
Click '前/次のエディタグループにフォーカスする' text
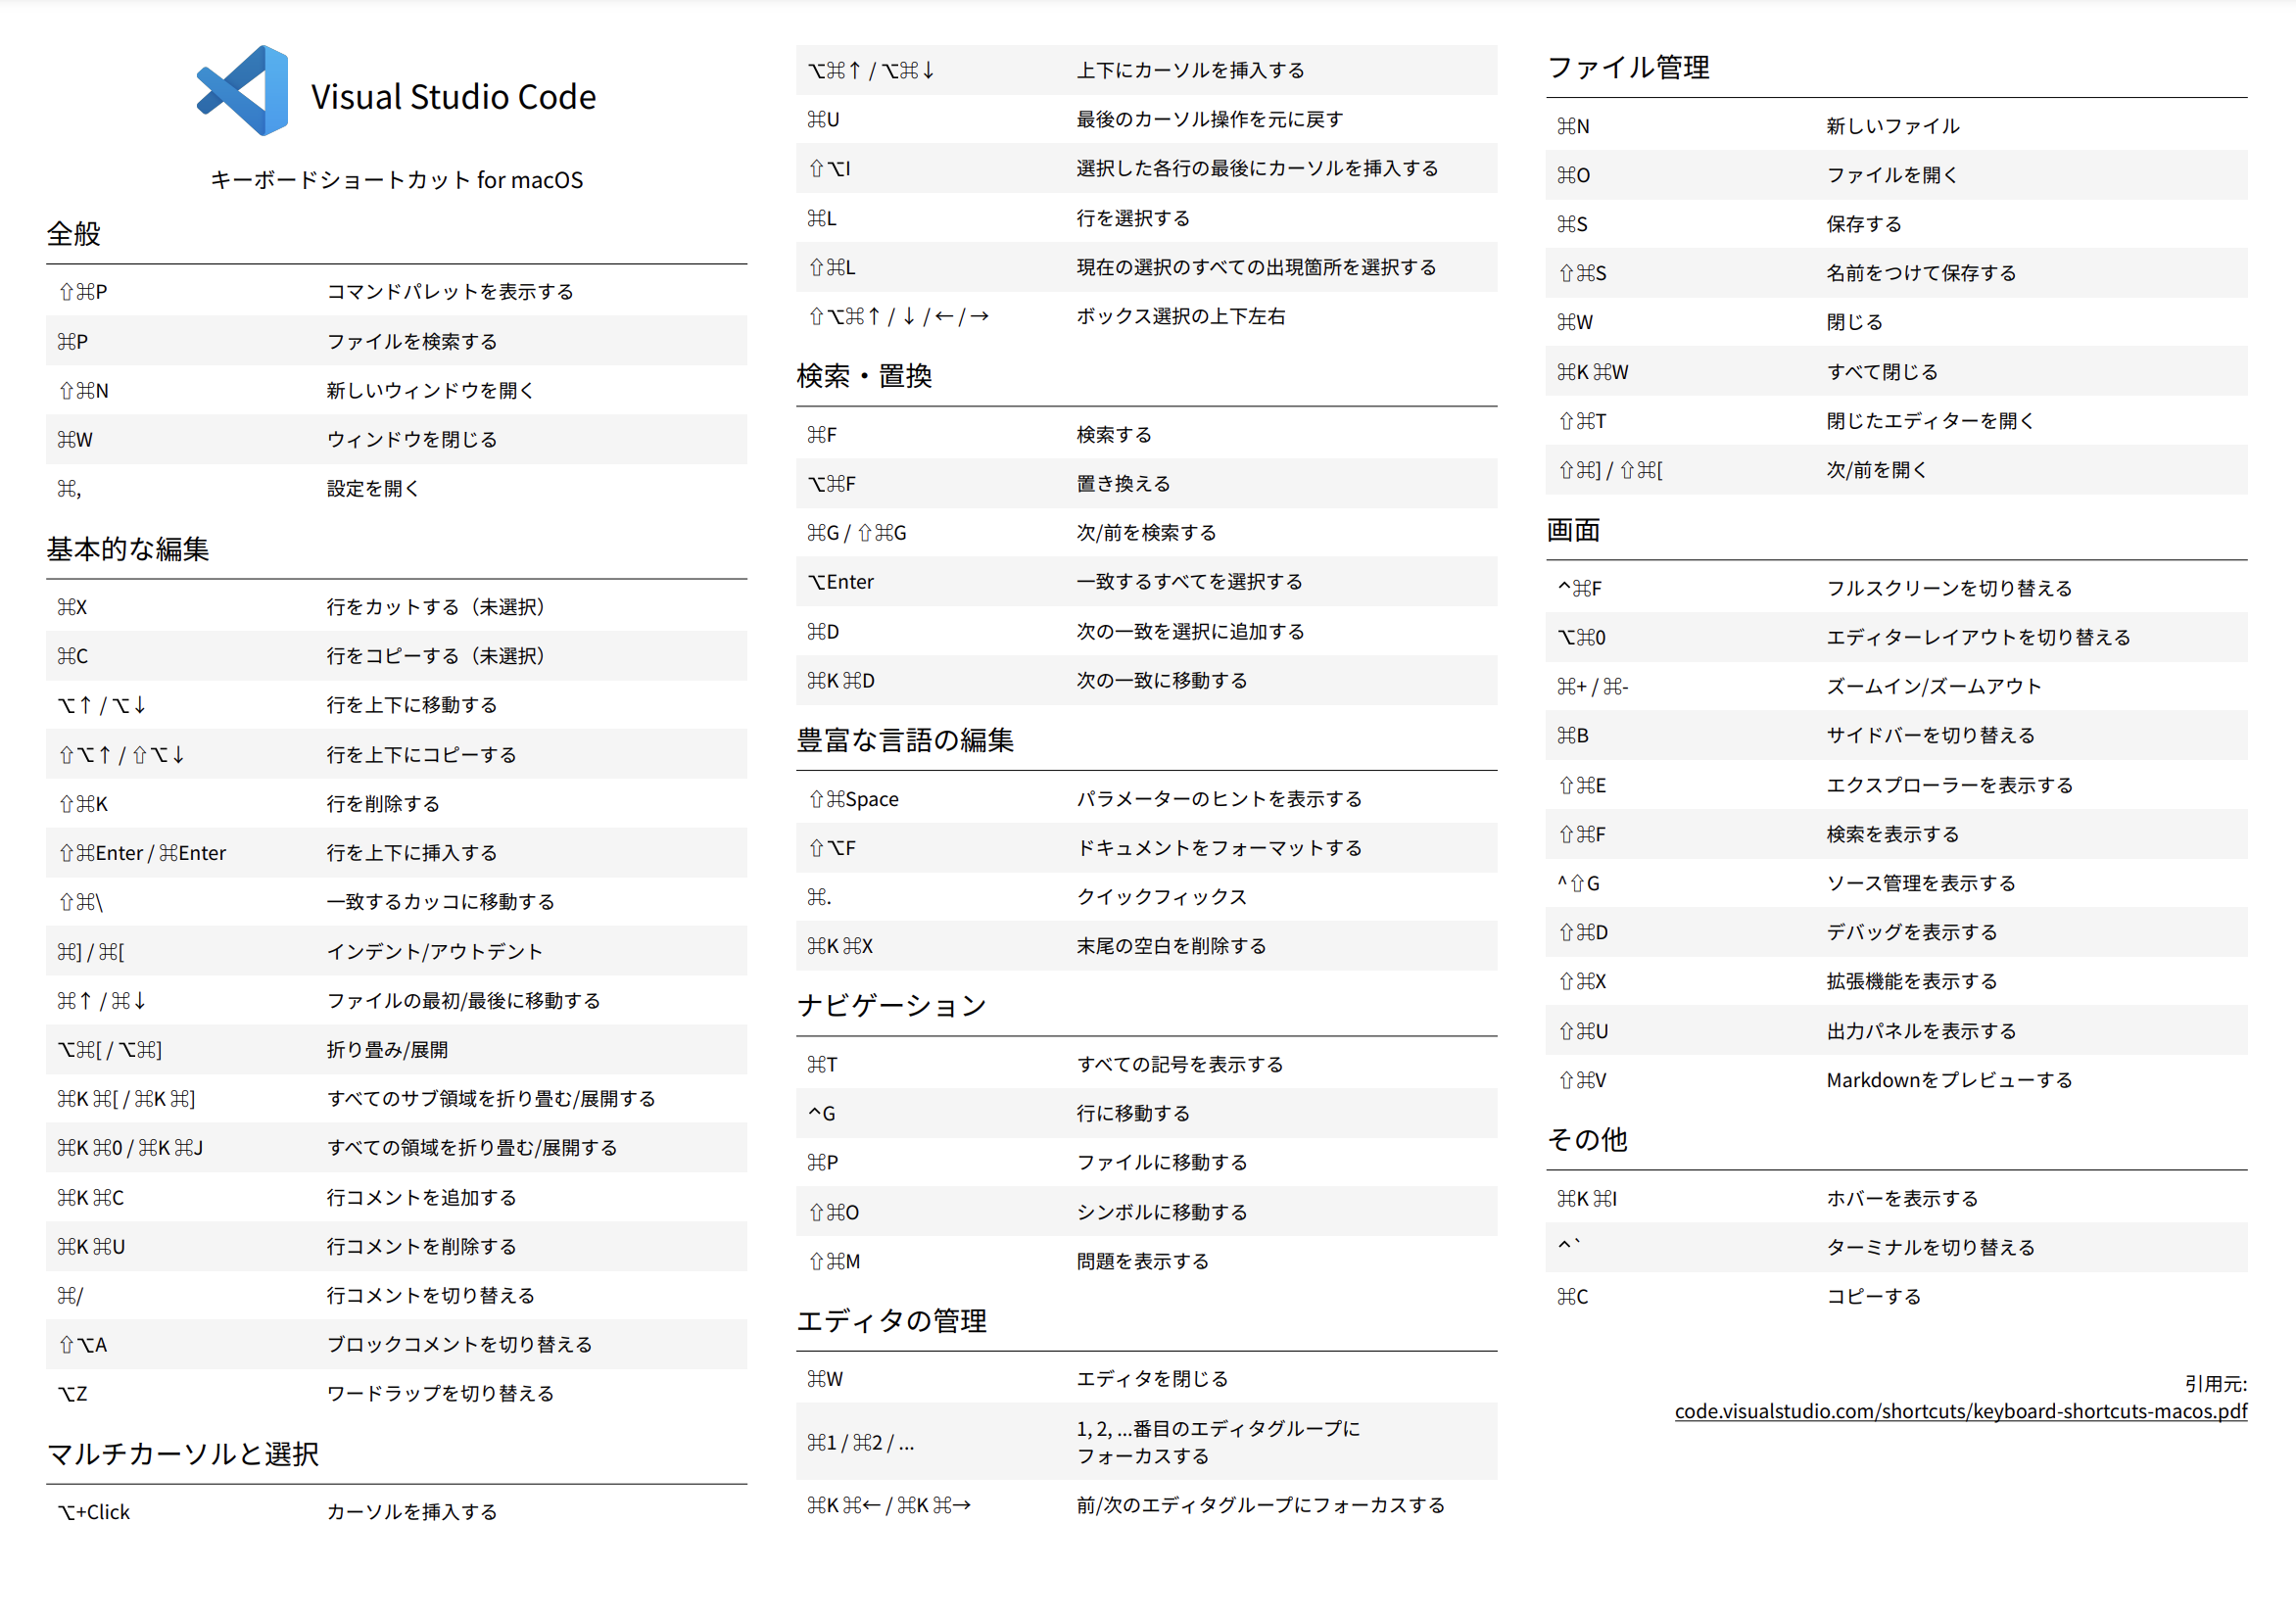1260,1505
